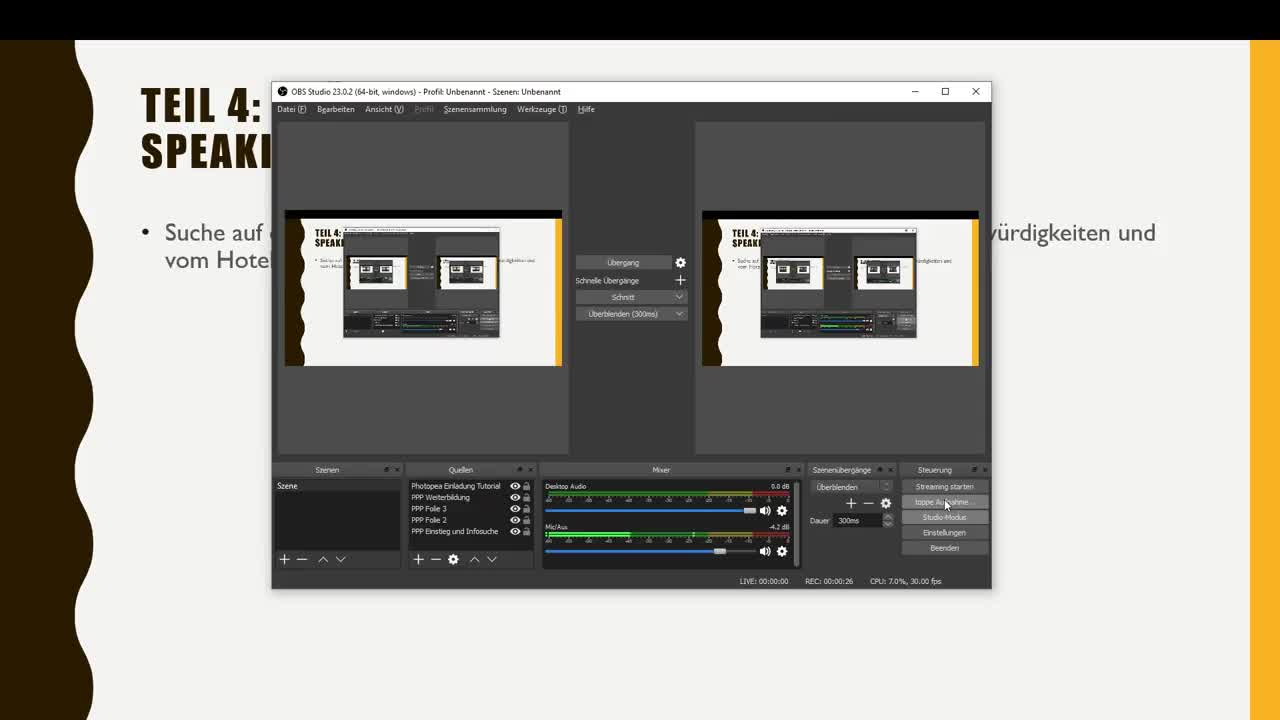Open the Übergang settings gear in studio mode

pyautogui.click(x=680, y=262)
